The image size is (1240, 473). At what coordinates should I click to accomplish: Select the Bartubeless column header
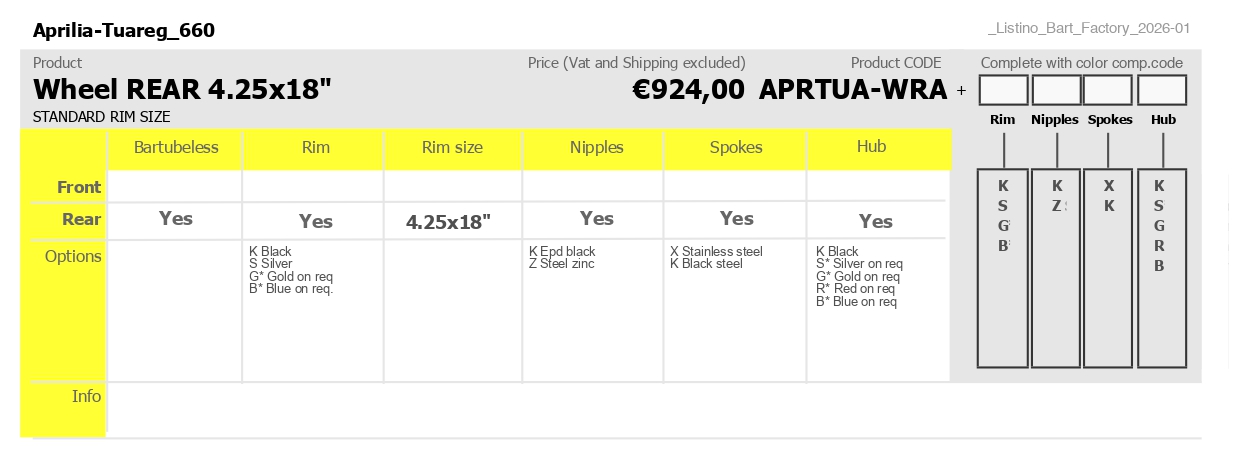[176, 148]
